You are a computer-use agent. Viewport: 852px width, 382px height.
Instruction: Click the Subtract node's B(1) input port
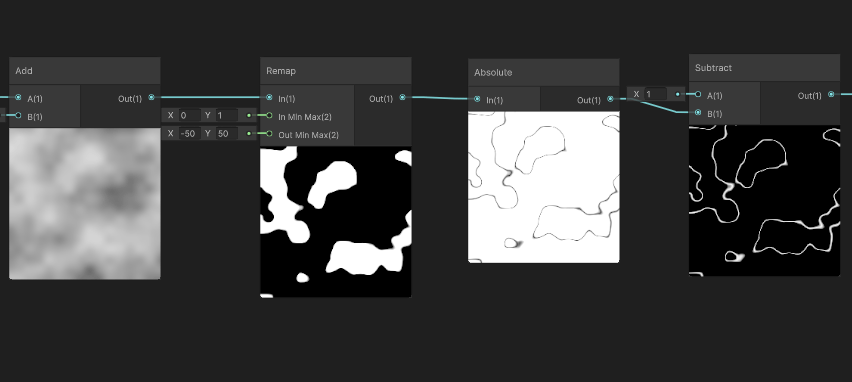coord(698,112)
